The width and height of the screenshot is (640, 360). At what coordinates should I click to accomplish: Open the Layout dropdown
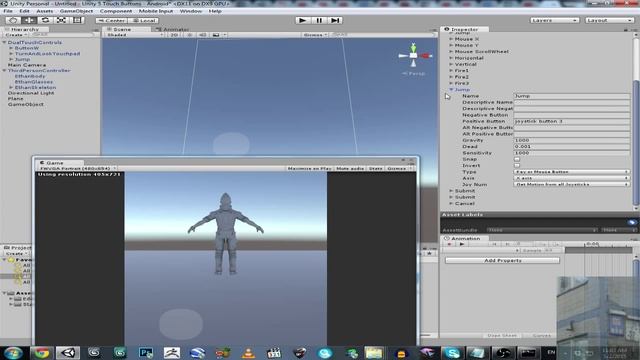click(609, 20)
